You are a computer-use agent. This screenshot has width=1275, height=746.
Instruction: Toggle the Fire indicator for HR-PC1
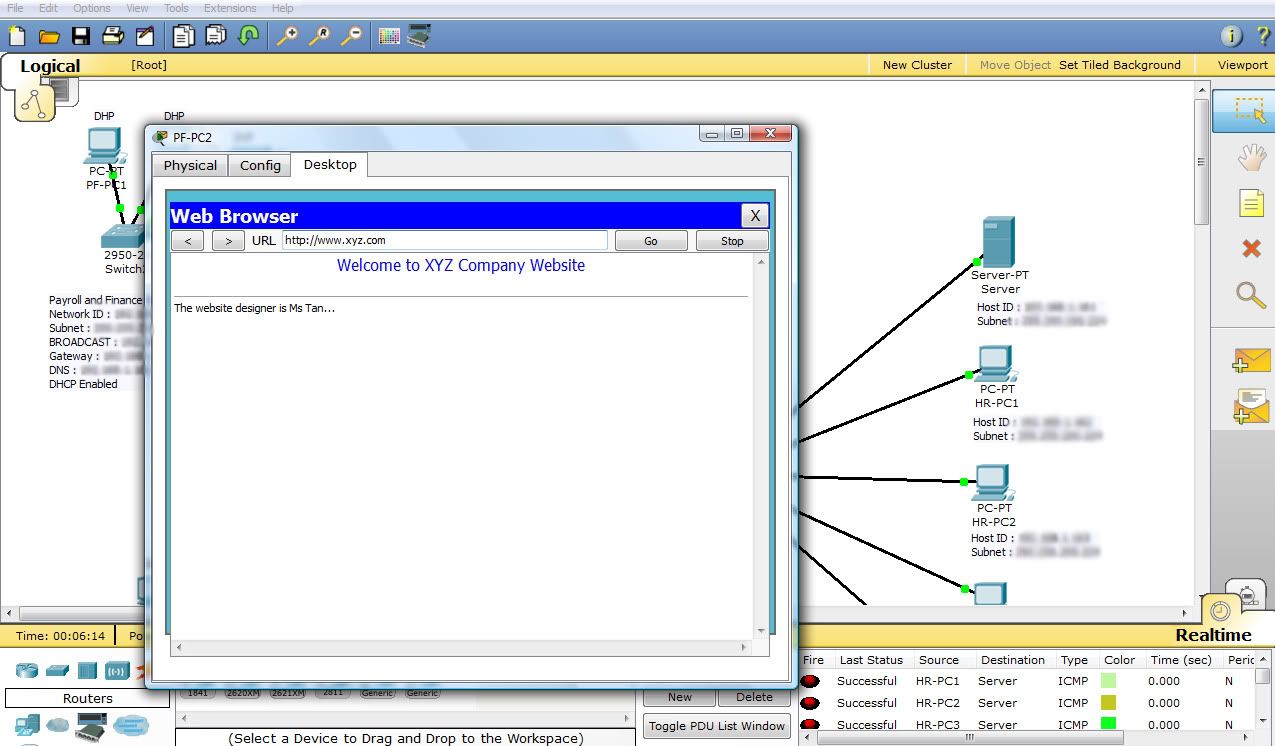point(810,681)
